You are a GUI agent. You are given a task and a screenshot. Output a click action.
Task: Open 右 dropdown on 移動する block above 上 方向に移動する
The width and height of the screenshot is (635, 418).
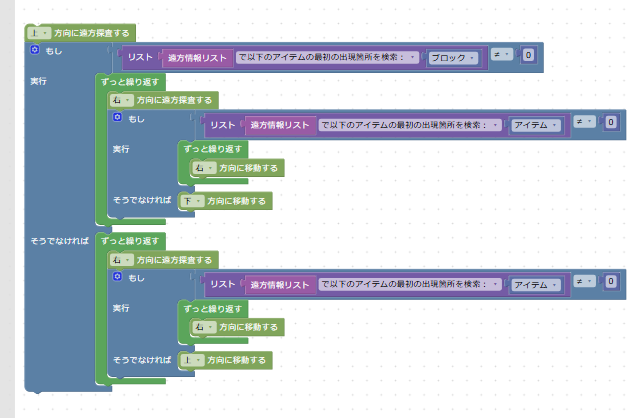[x=204, y=327]
